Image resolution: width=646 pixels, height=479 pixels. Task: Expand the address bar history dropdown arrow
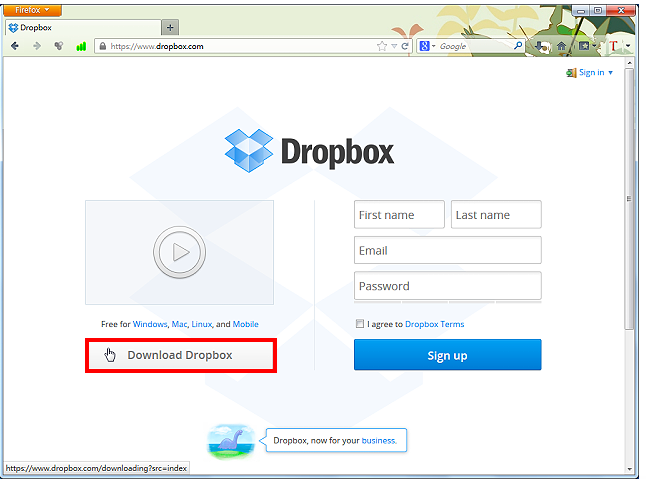coord(394,46)
